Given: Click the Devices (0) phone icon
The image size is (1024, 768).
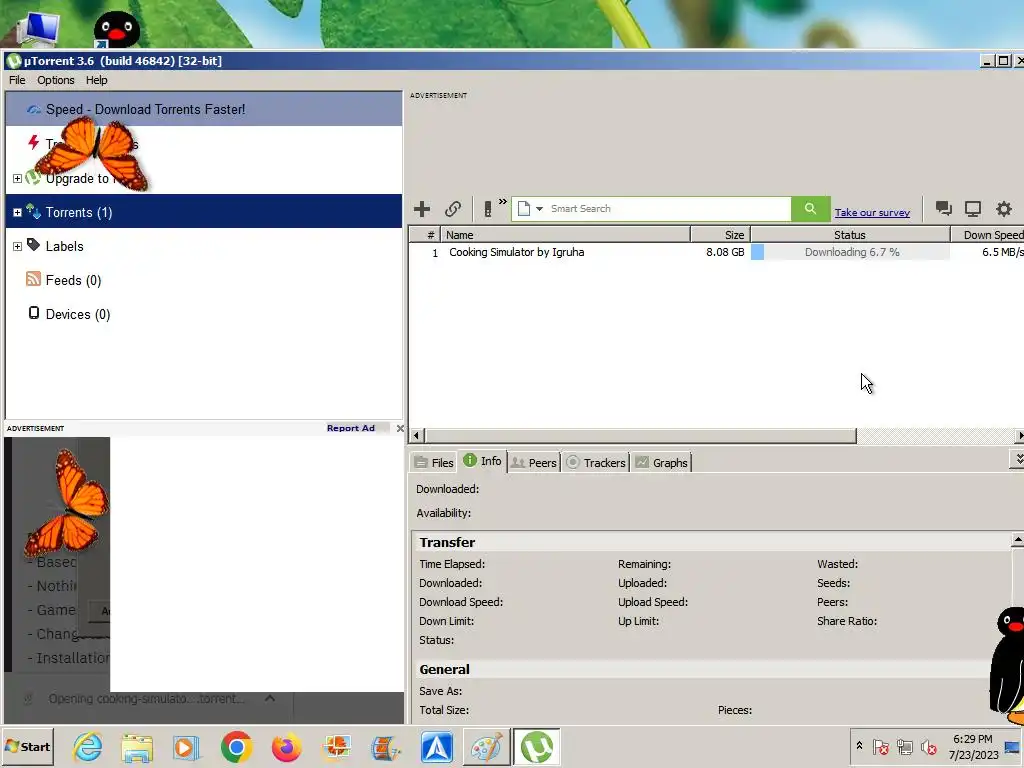Looking at the screenshot, I should pos(34,313).
